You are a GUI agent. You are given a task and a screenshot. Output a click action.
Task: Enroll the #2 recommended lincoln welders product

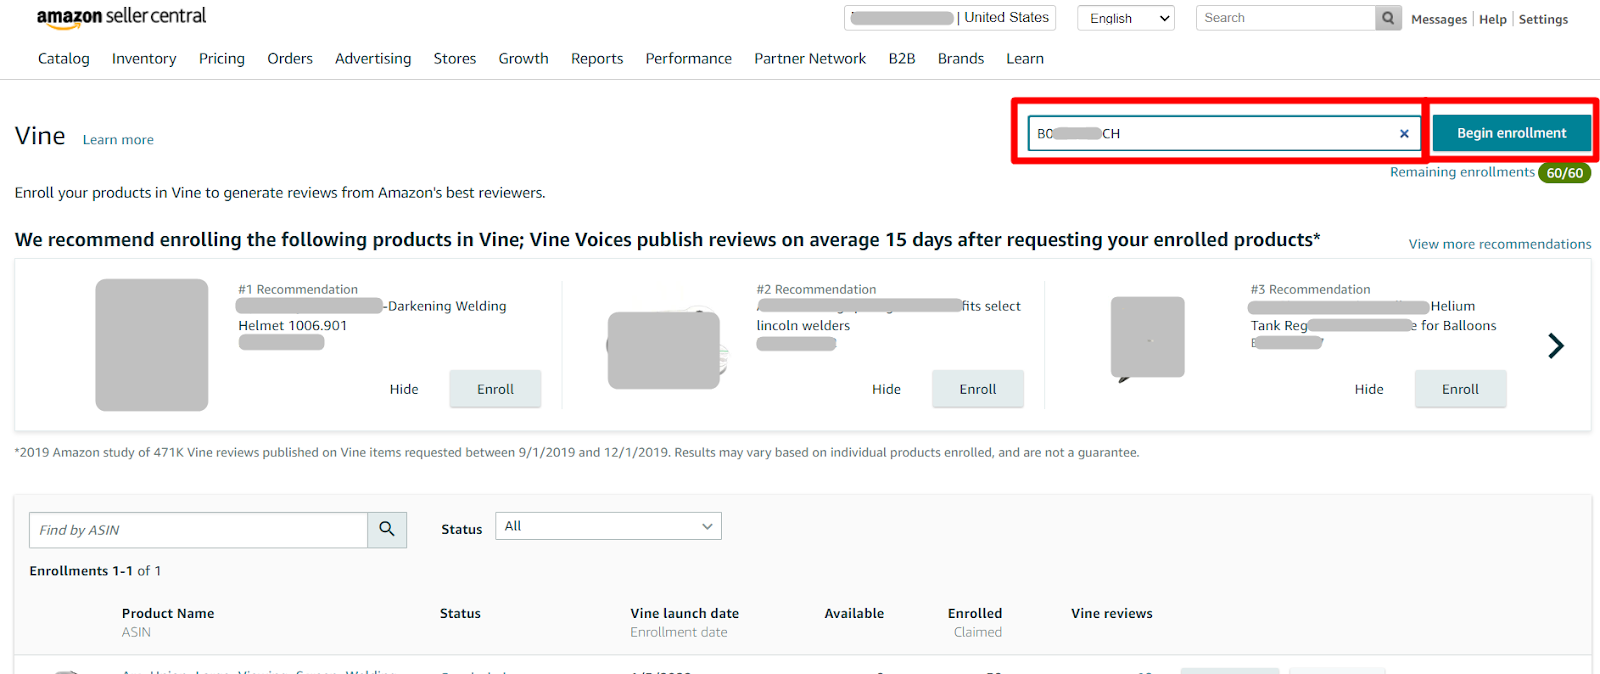coord(978,389)
